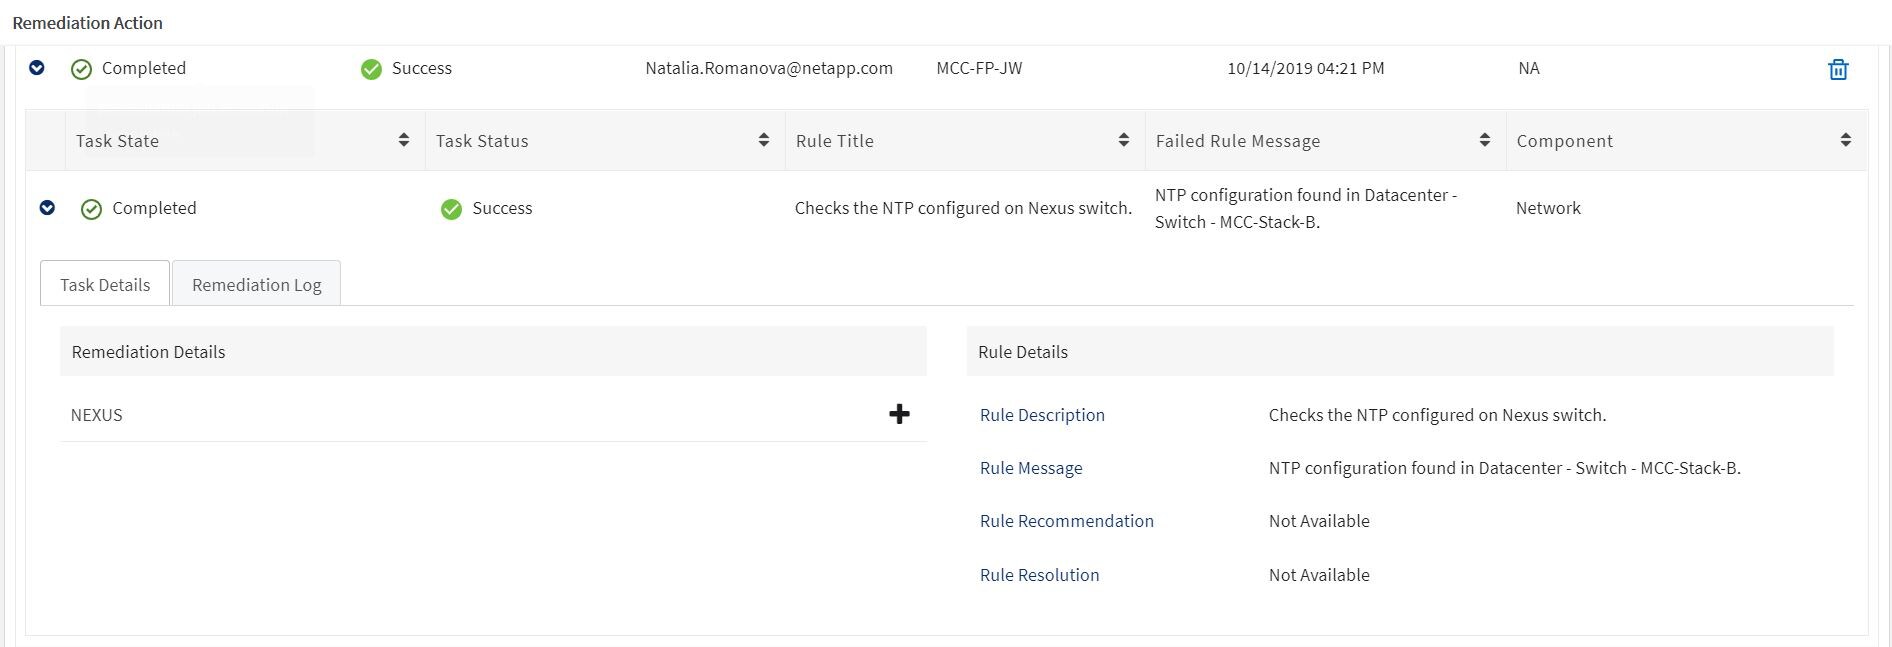1892x647 pixels.
Task: Sort by Task State column arrows
Action: [x=404, y=140]
